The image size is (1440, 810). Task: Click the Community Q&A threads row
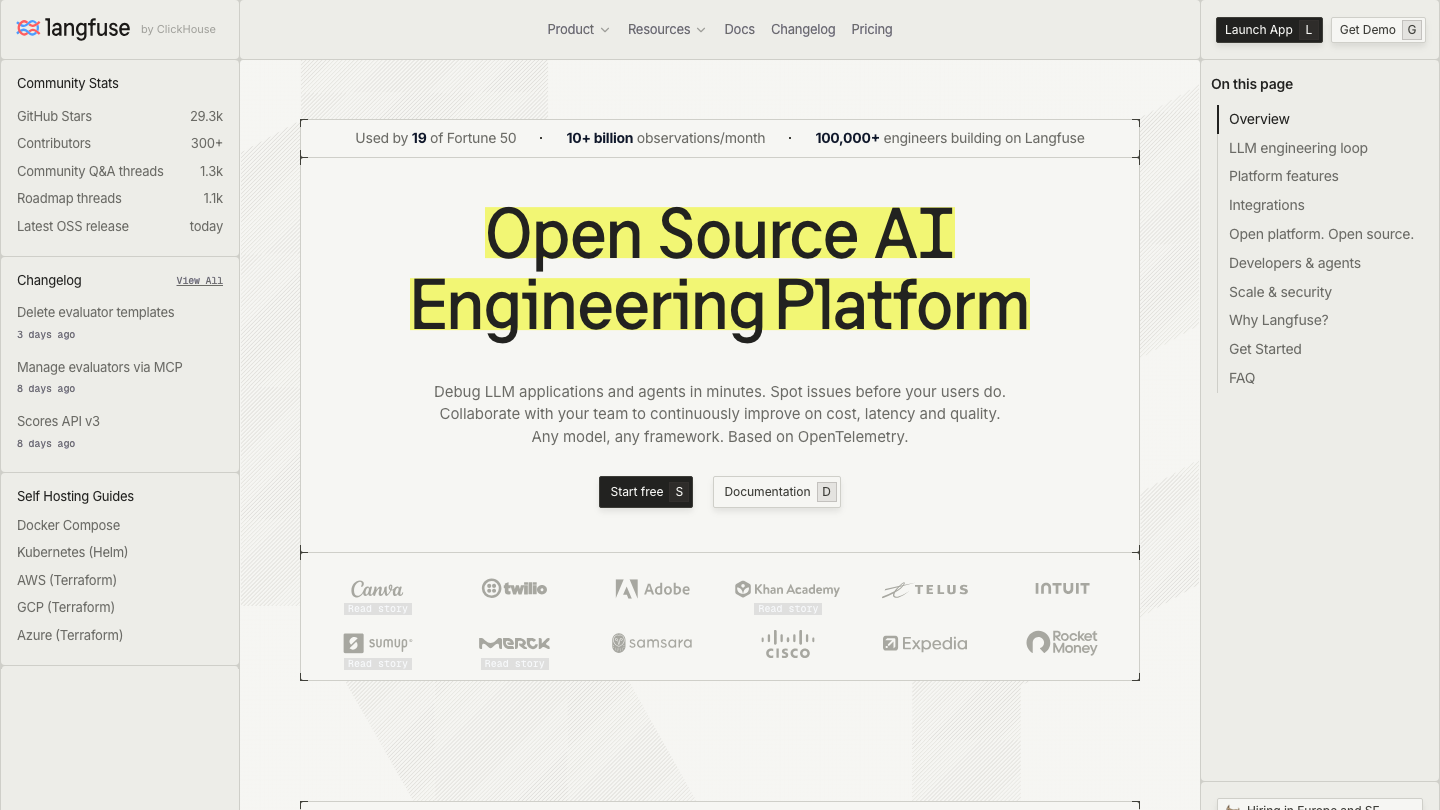[120, 171]
